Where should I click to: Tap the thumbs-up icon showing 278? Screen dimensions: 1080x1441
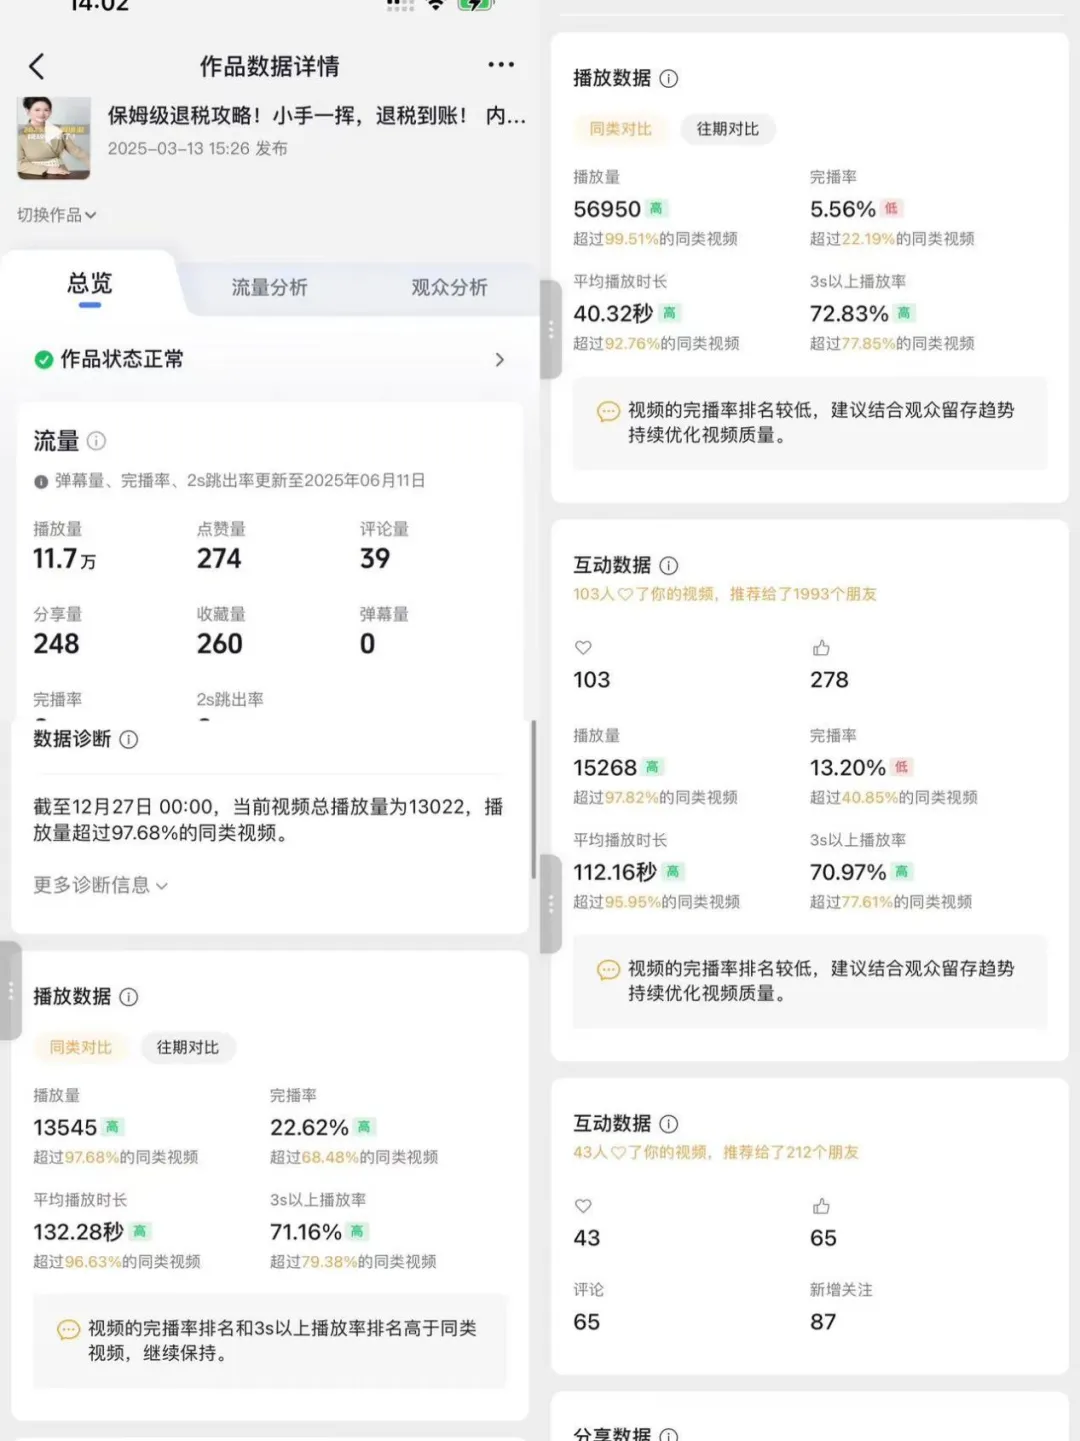pyautogui.click(x=822, y=647)
